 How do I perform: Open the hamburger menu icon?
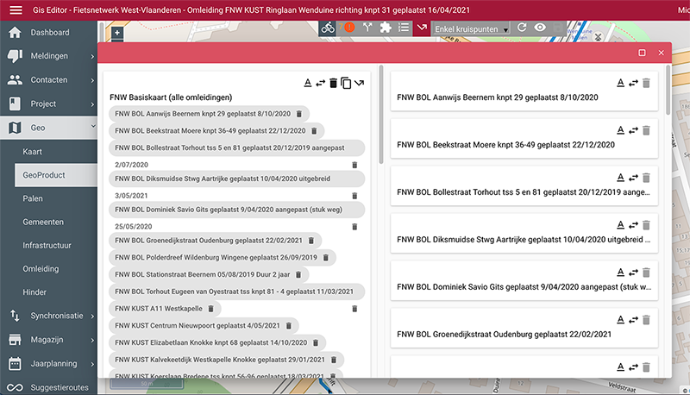coord(16,10)
